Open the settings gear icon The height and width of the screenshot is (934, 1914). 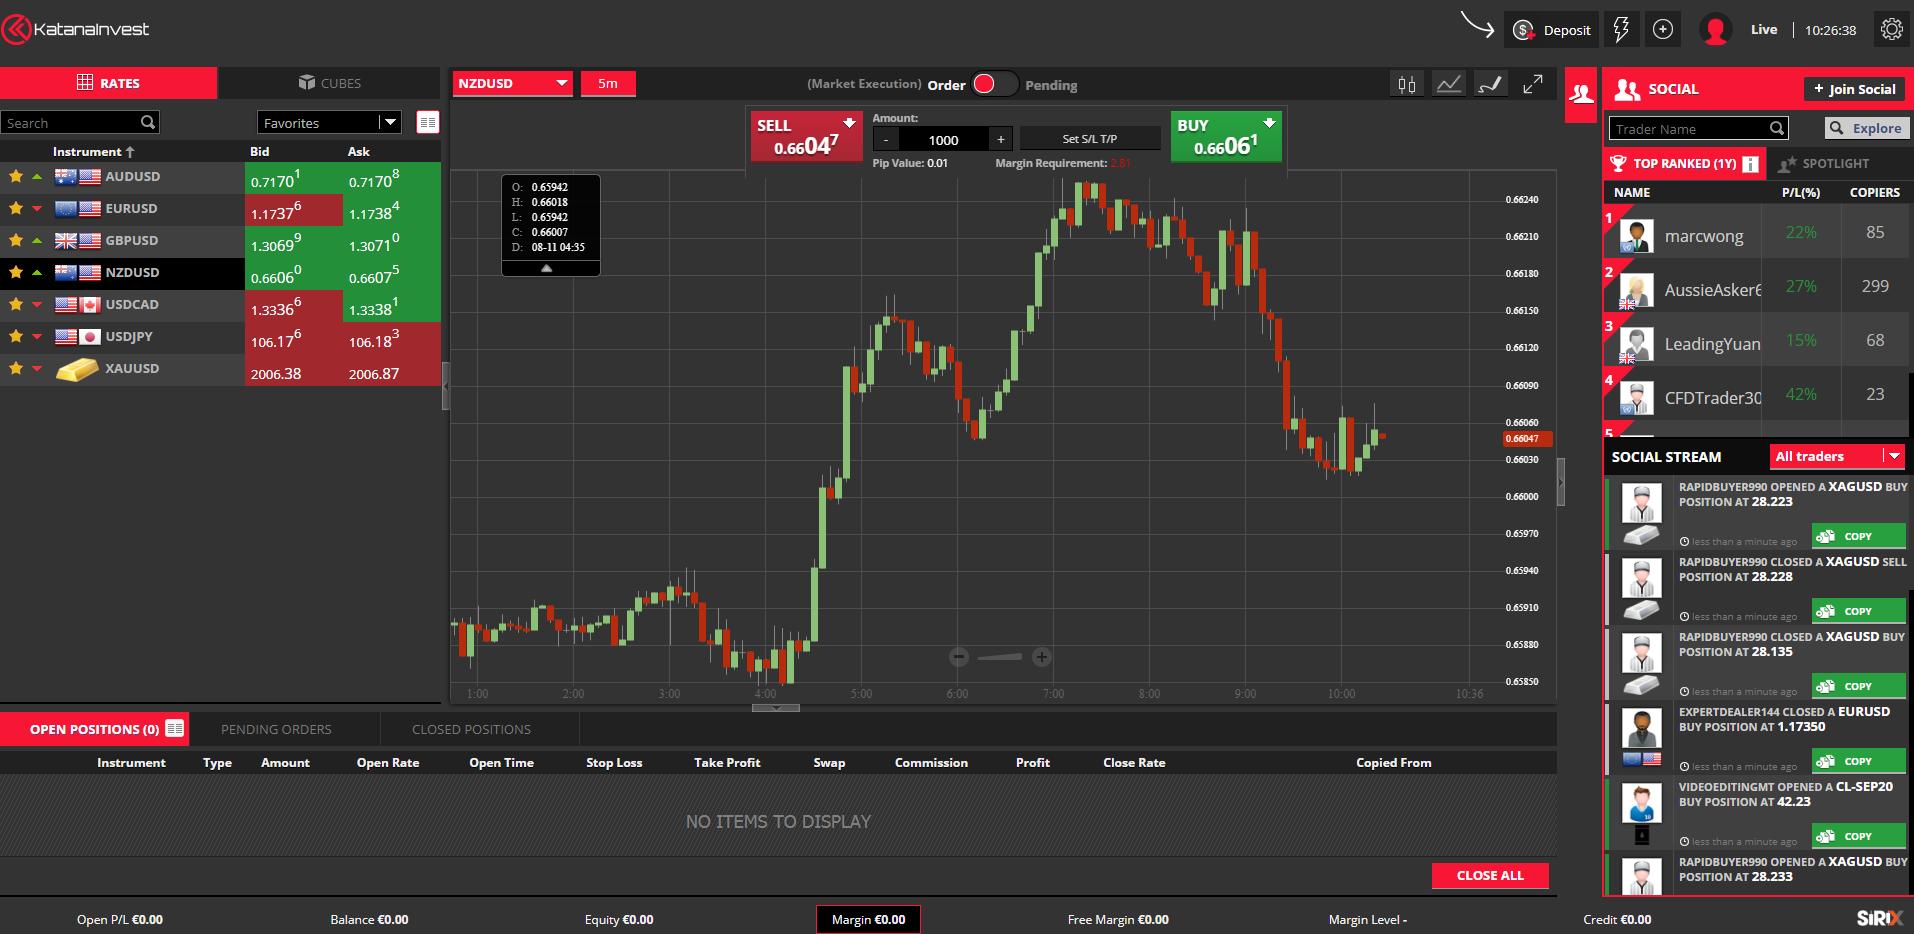(x=1891, y=29)
